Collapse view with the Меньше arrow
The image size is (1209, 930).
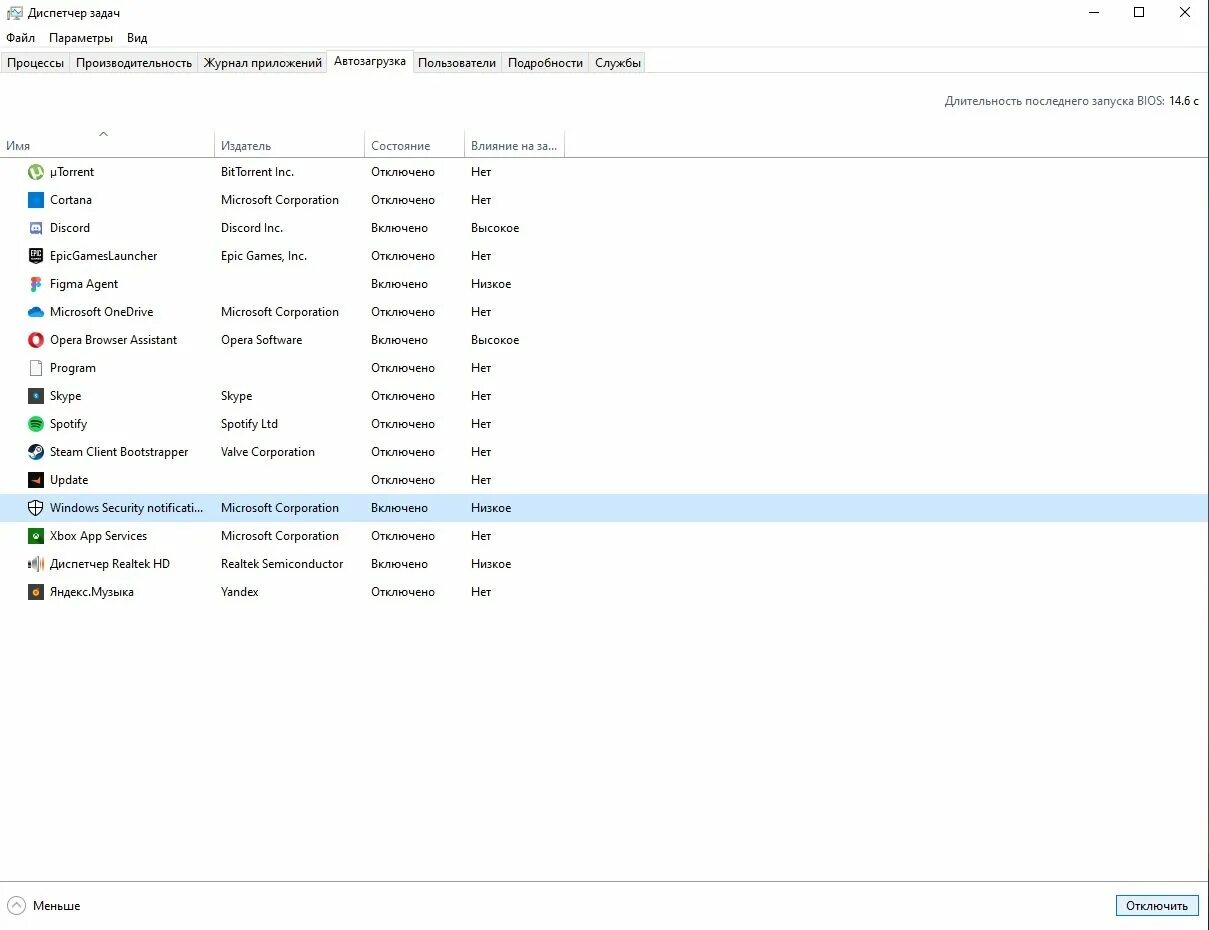click(16, 906)
